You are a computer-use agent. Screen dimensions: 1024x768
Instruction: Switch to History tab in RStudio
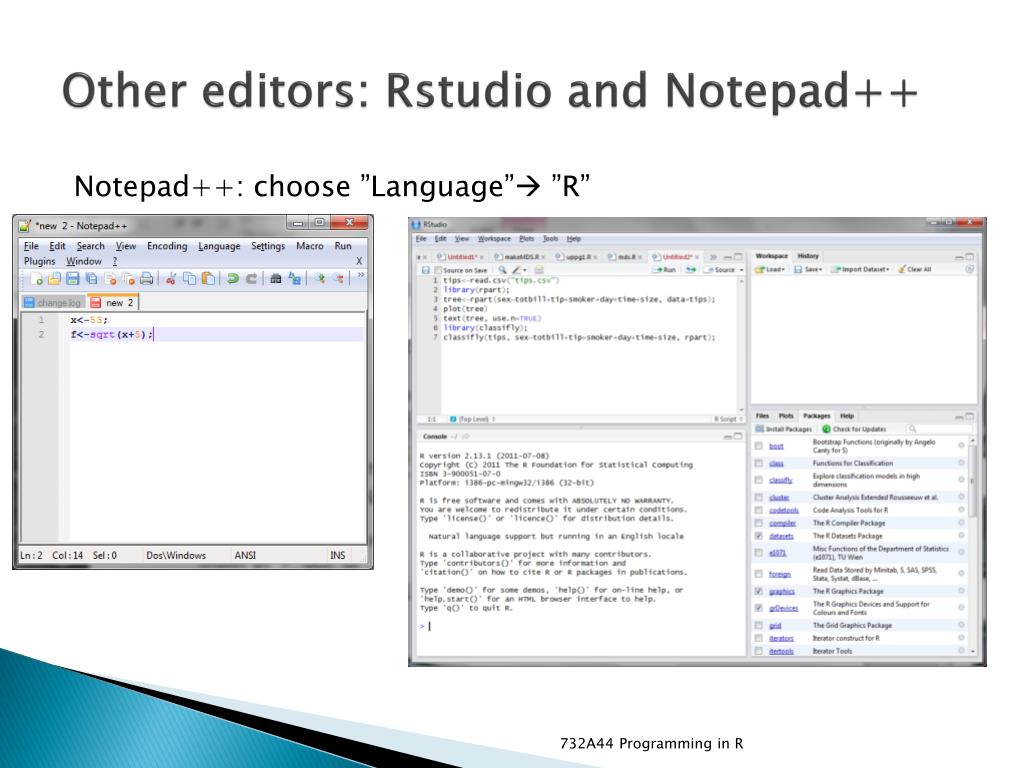[x=808, y=256]
